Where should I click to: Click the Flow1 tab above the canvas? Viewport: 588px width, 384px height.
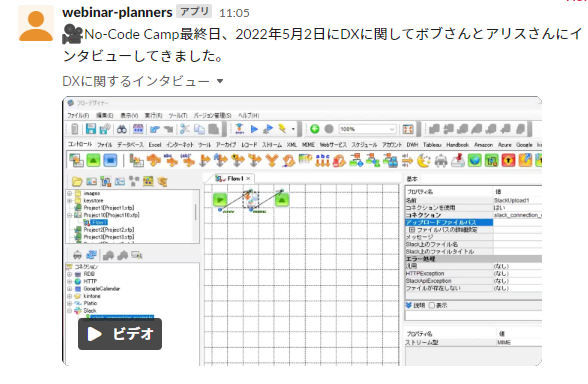click(235, 178)
